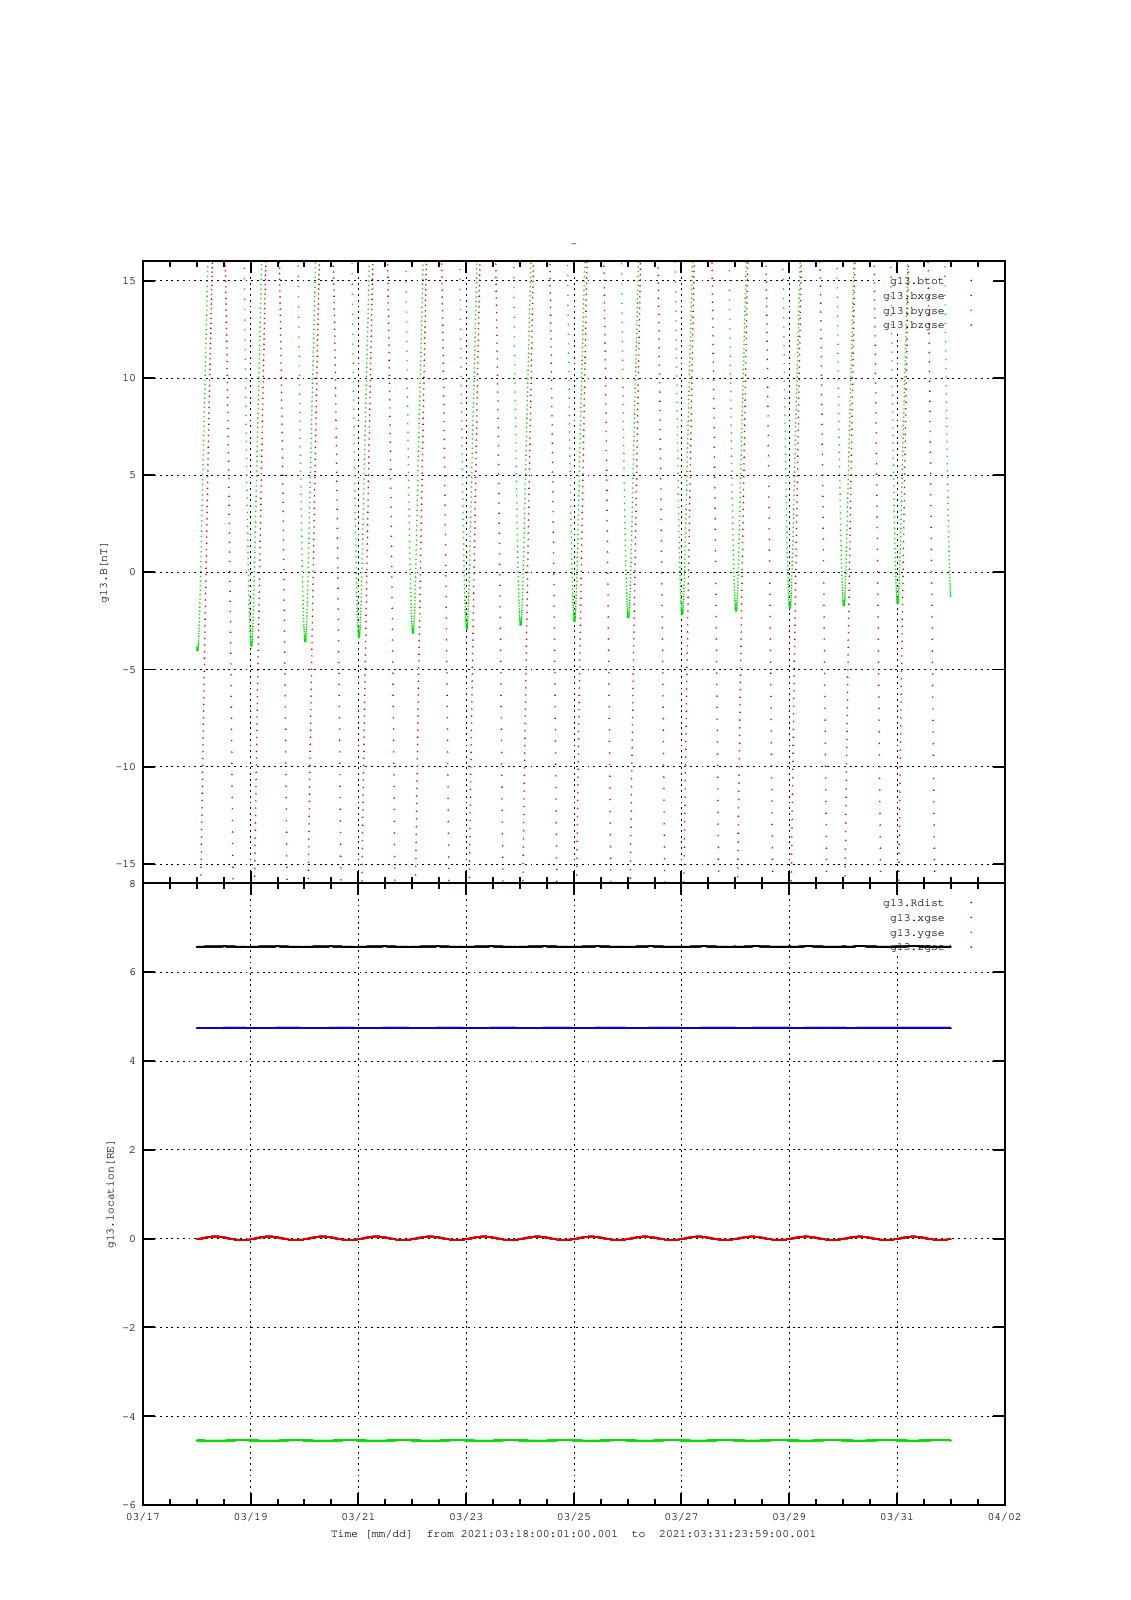This screenshot has height=1600, width=1131.
Task: Click the −5 tick on the B[nT] axis
Action: [x=129, y=670]
